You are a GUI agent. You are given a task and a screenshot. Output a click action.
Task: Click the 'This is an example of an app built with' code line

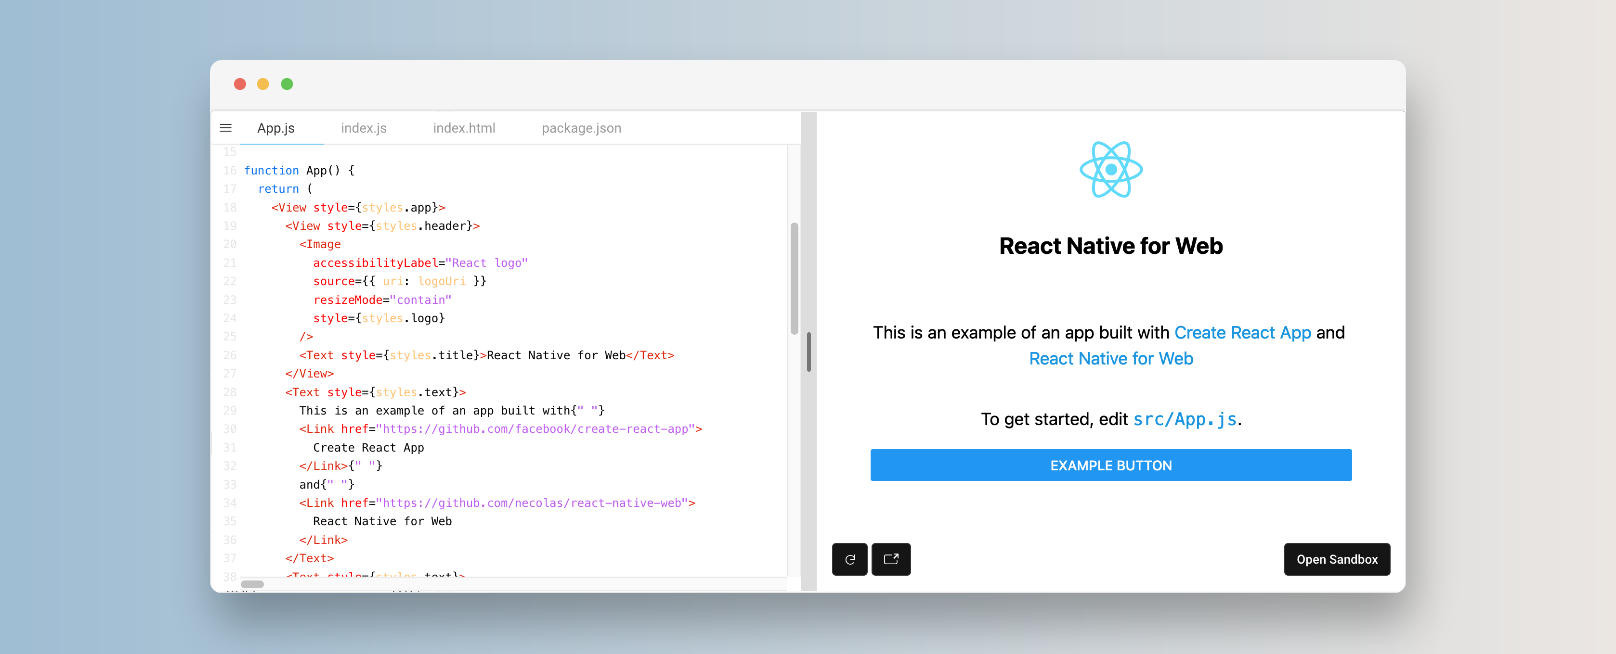pyautogui.click(x=452, y=411)
